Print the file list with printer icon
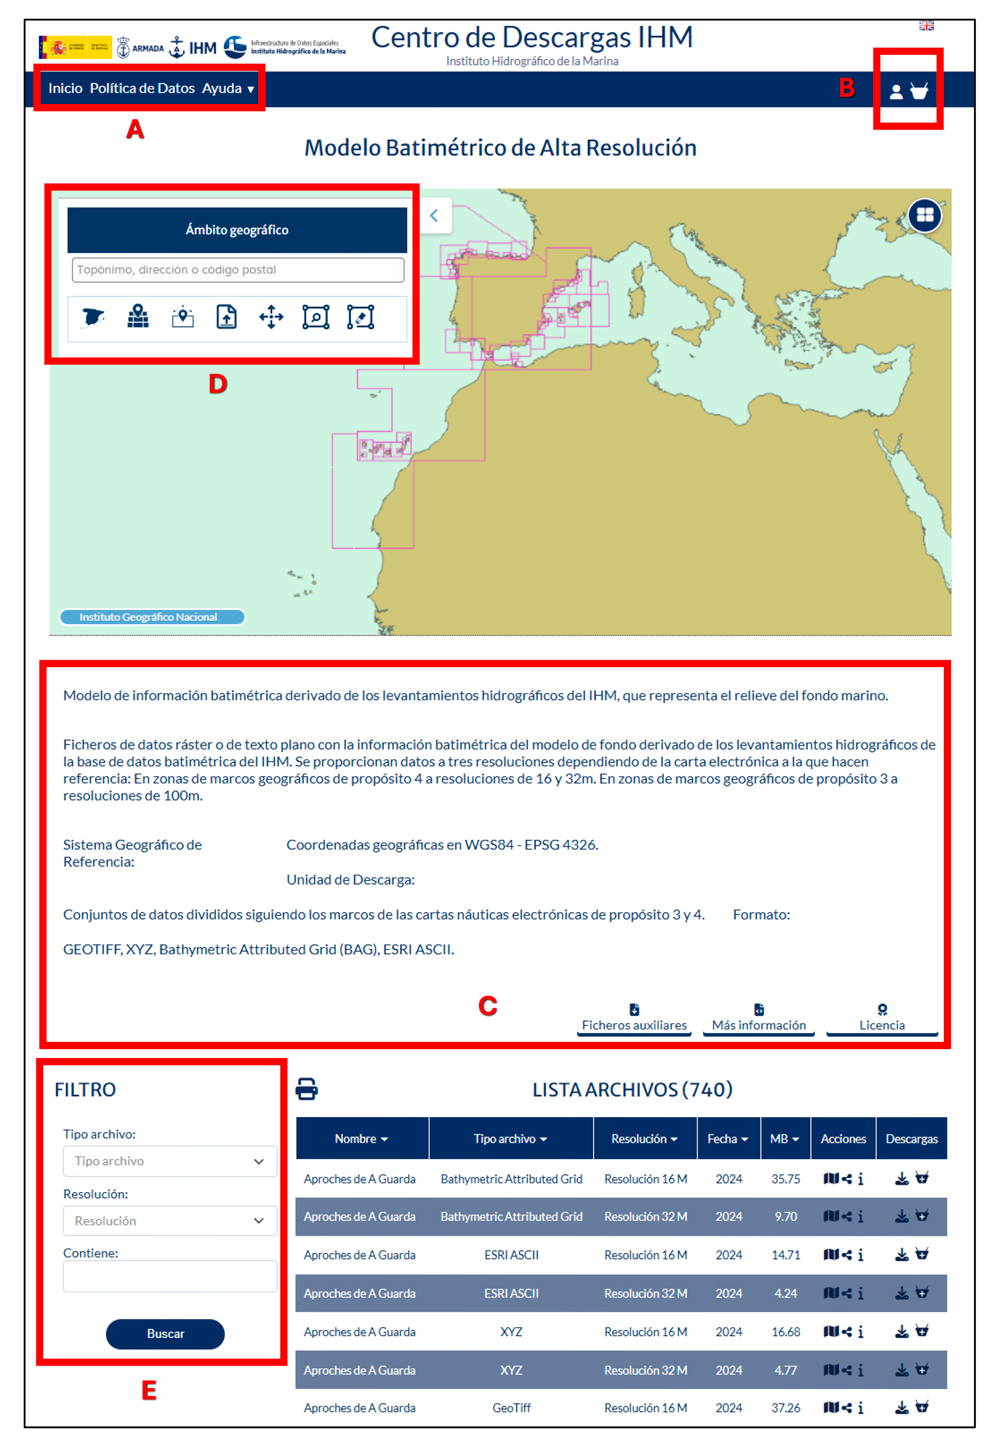The height and width of the screenshot is (1449, 1000). click(307, 1089)
